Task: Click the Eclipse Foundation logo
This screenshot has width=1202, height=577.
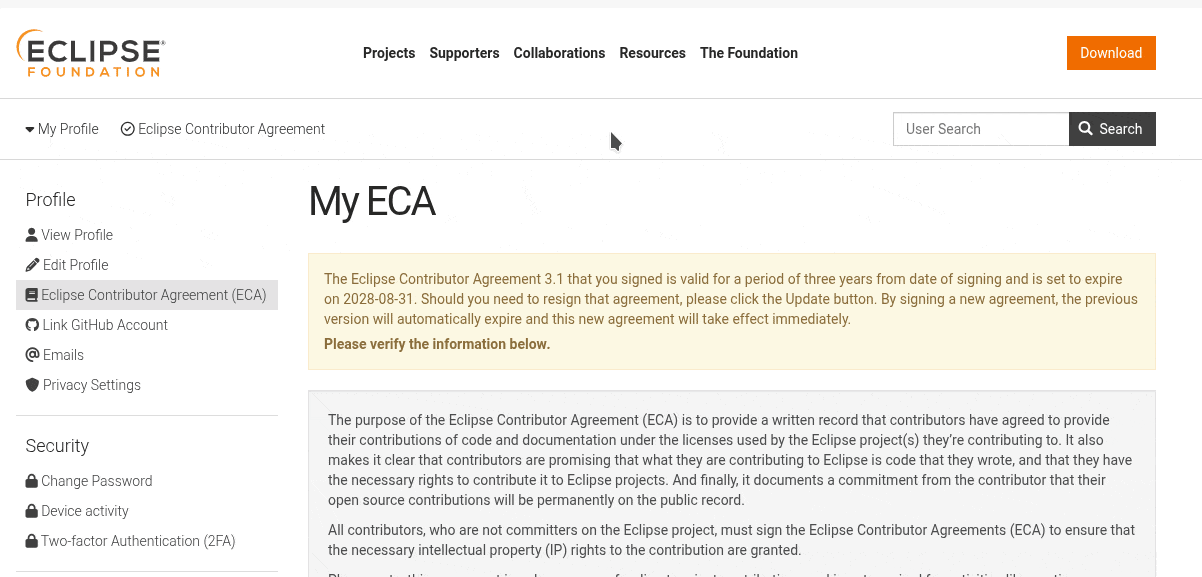Action: pyautogui.click(x=91, y=53)
